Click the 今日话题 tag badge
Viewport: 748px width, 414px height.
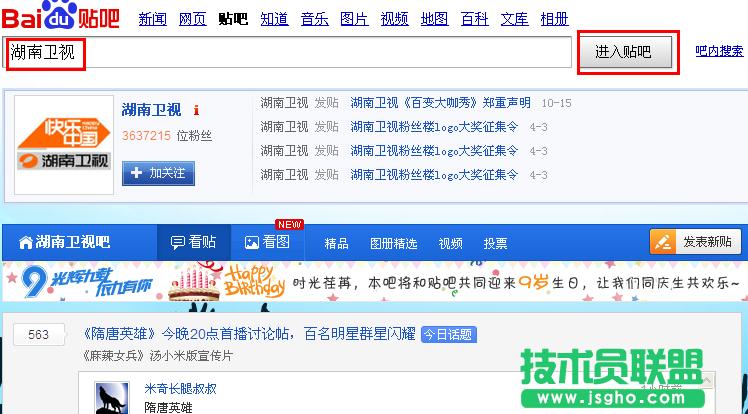coord(446,334)
